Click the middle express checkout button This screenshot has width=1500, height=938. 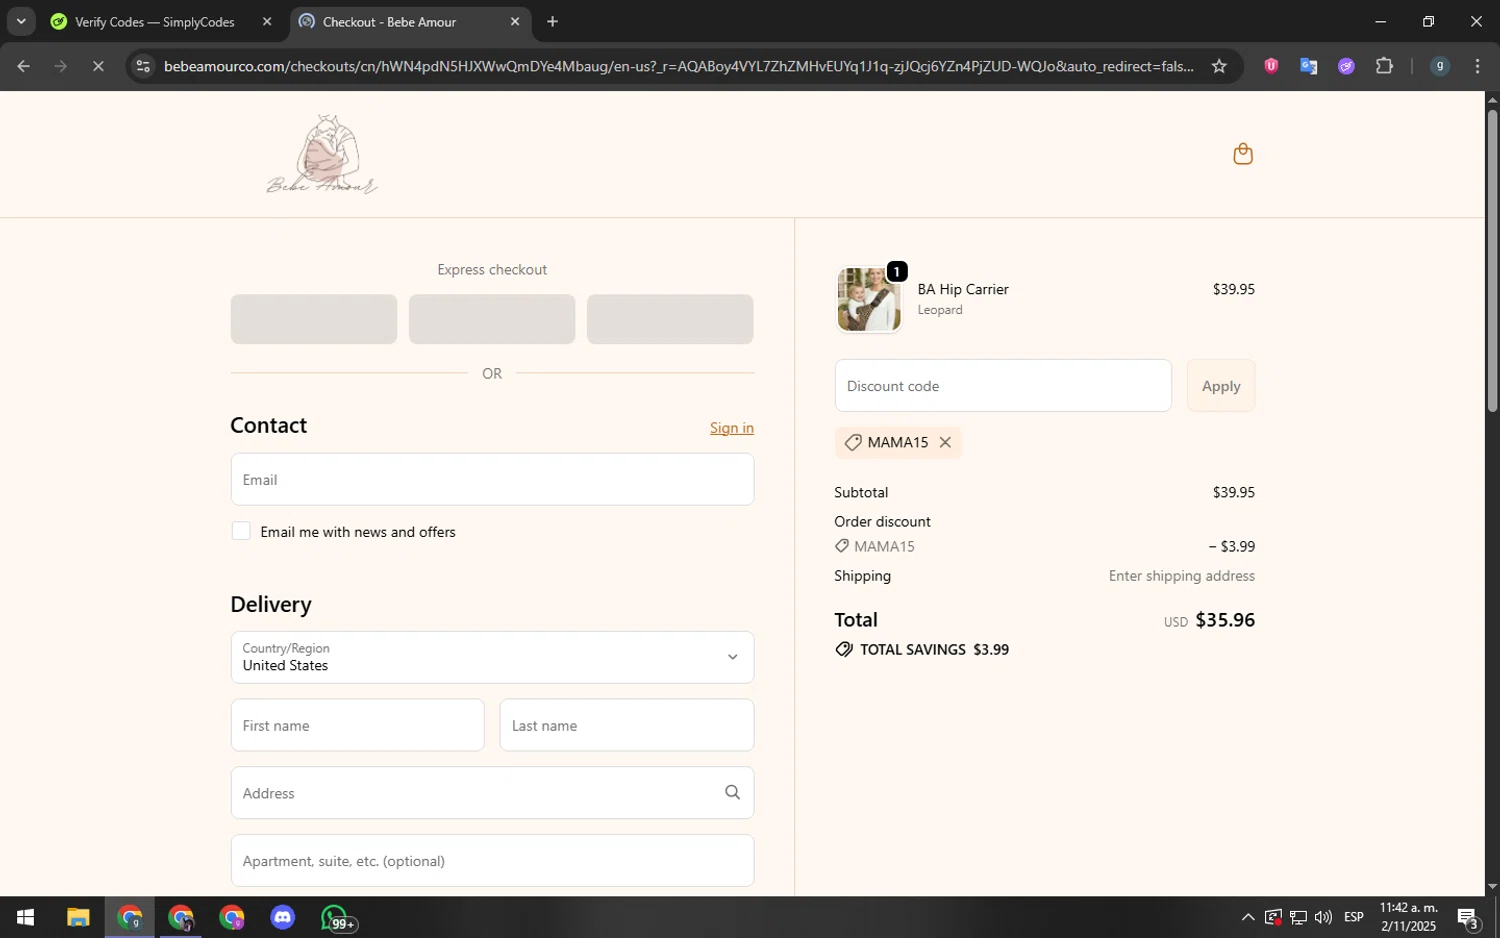click(492, 319)
